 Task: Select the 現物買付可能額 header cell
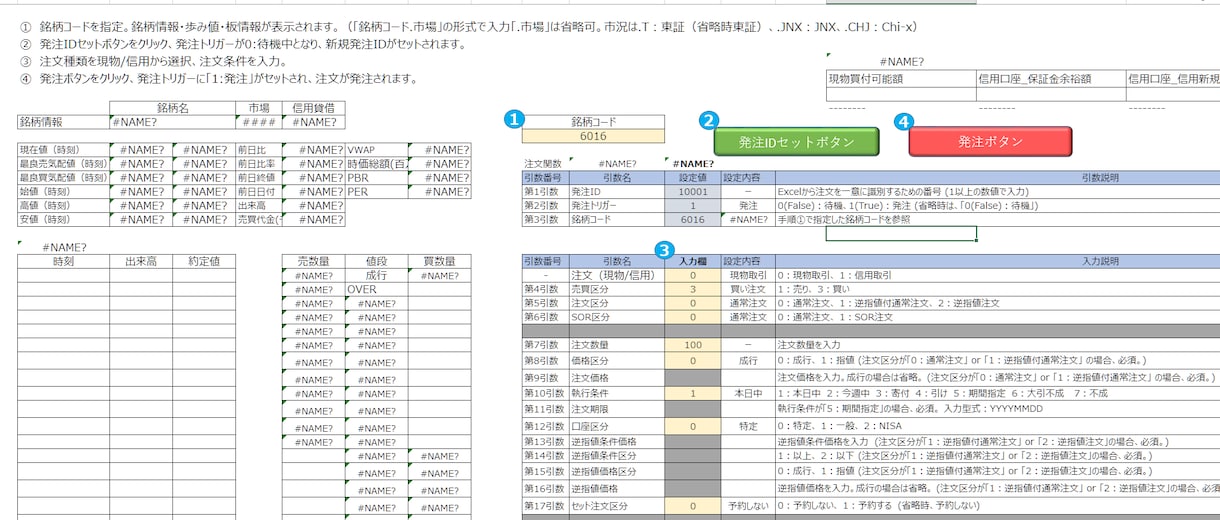(x=900, y=79)
